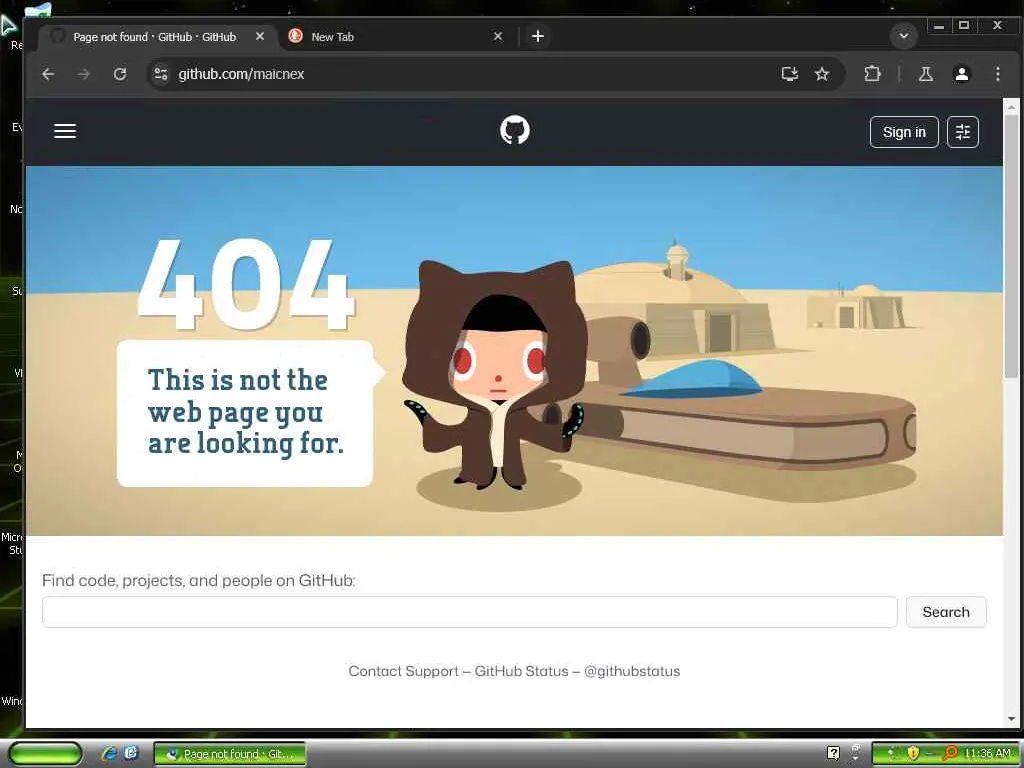Click the GitHub Octocat logo in header

click(515, 131)
